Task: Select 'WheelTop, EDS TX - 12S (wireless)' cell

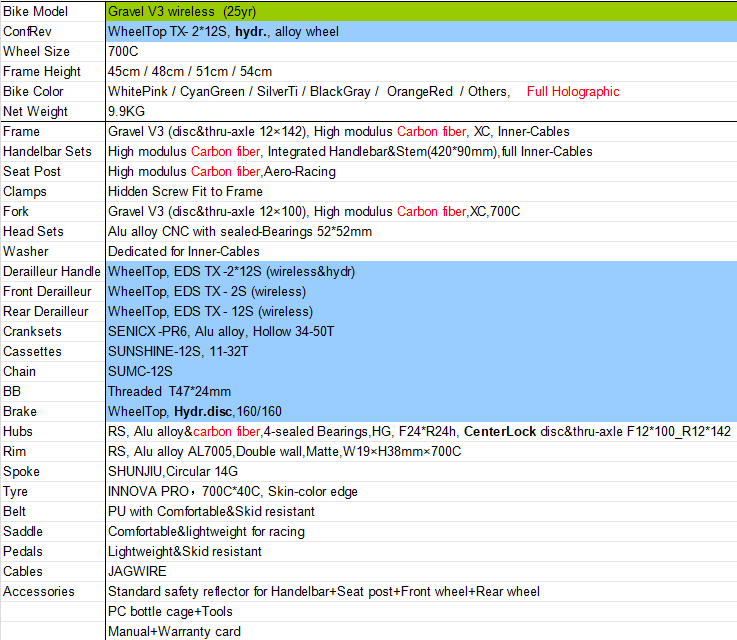Action: (421, 312)
